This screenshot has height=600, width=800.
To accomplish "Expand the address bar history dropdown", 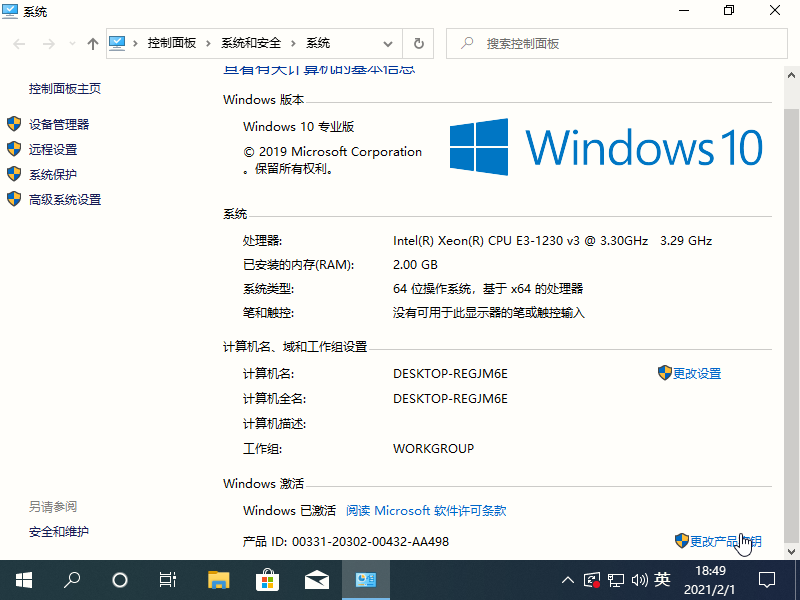I will [388, 44].
